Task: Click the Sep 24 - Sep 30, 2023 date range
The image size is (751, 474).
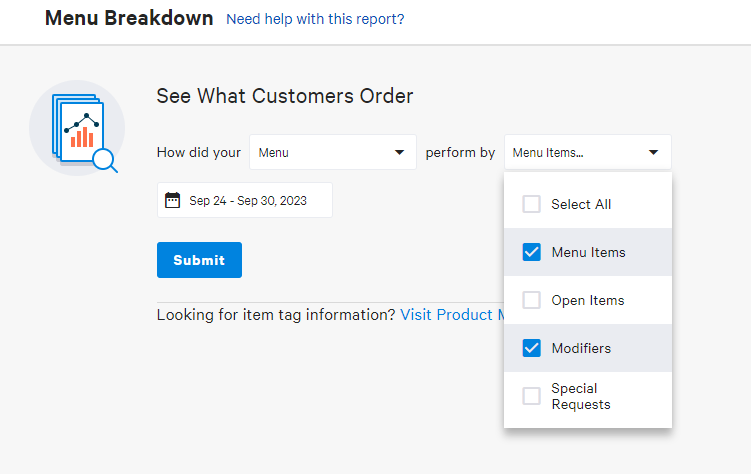Action: pos(248,200)
